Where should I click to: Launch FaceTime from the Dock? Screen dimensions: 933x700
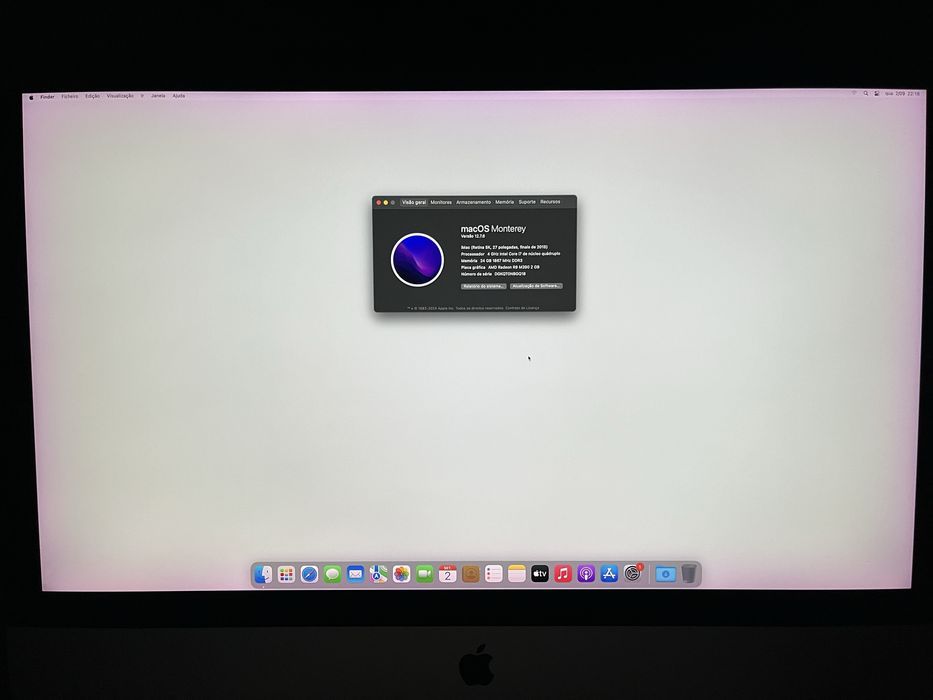[x=424, y=574]
